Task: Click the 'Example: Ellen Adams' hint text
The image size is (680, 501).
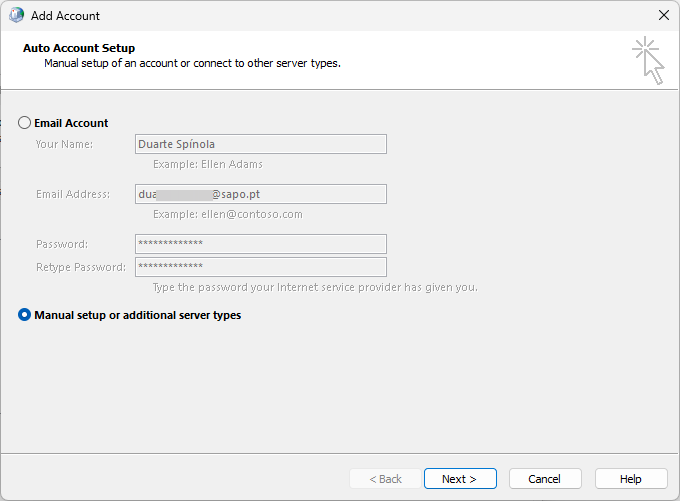Action: (x=207, y=164)
